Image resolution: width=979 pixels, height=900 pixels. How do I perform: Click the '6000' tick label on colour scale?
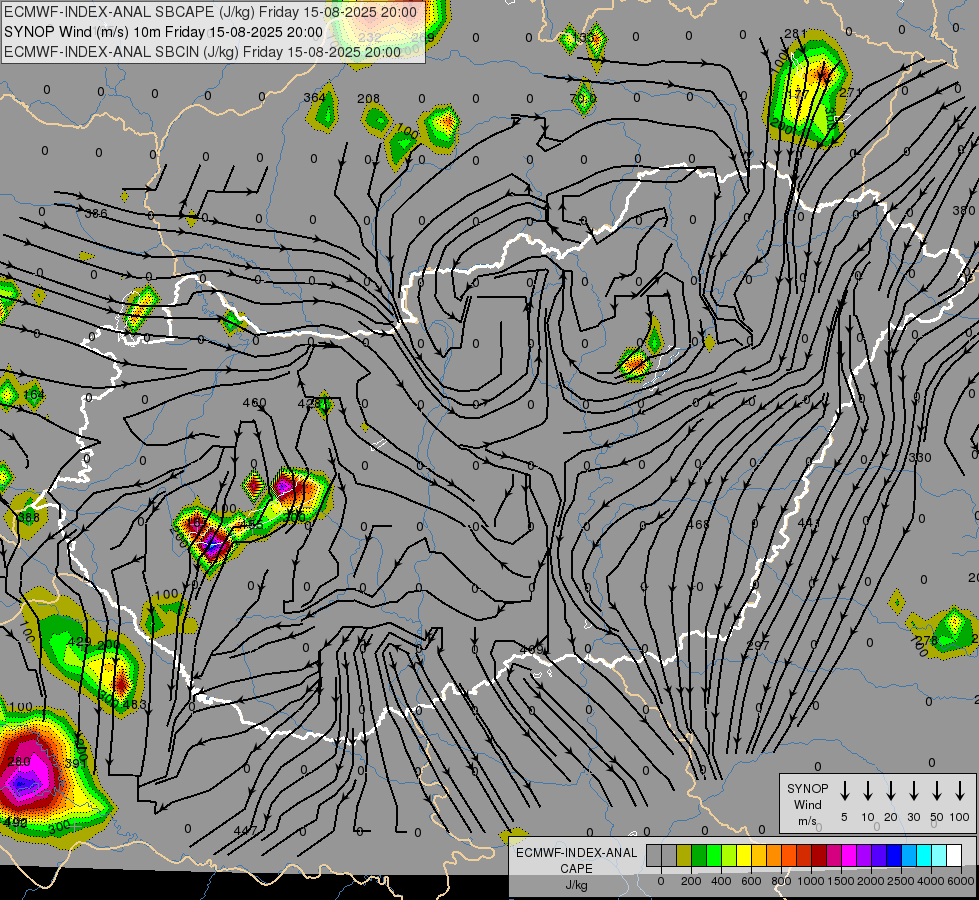click(960, 881)
